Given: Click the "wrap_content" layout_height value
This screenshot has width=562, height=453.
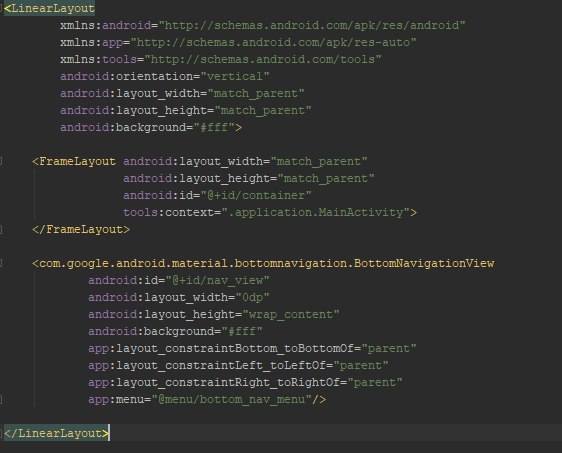Looking at the screenshot, I should coord(291,314).
